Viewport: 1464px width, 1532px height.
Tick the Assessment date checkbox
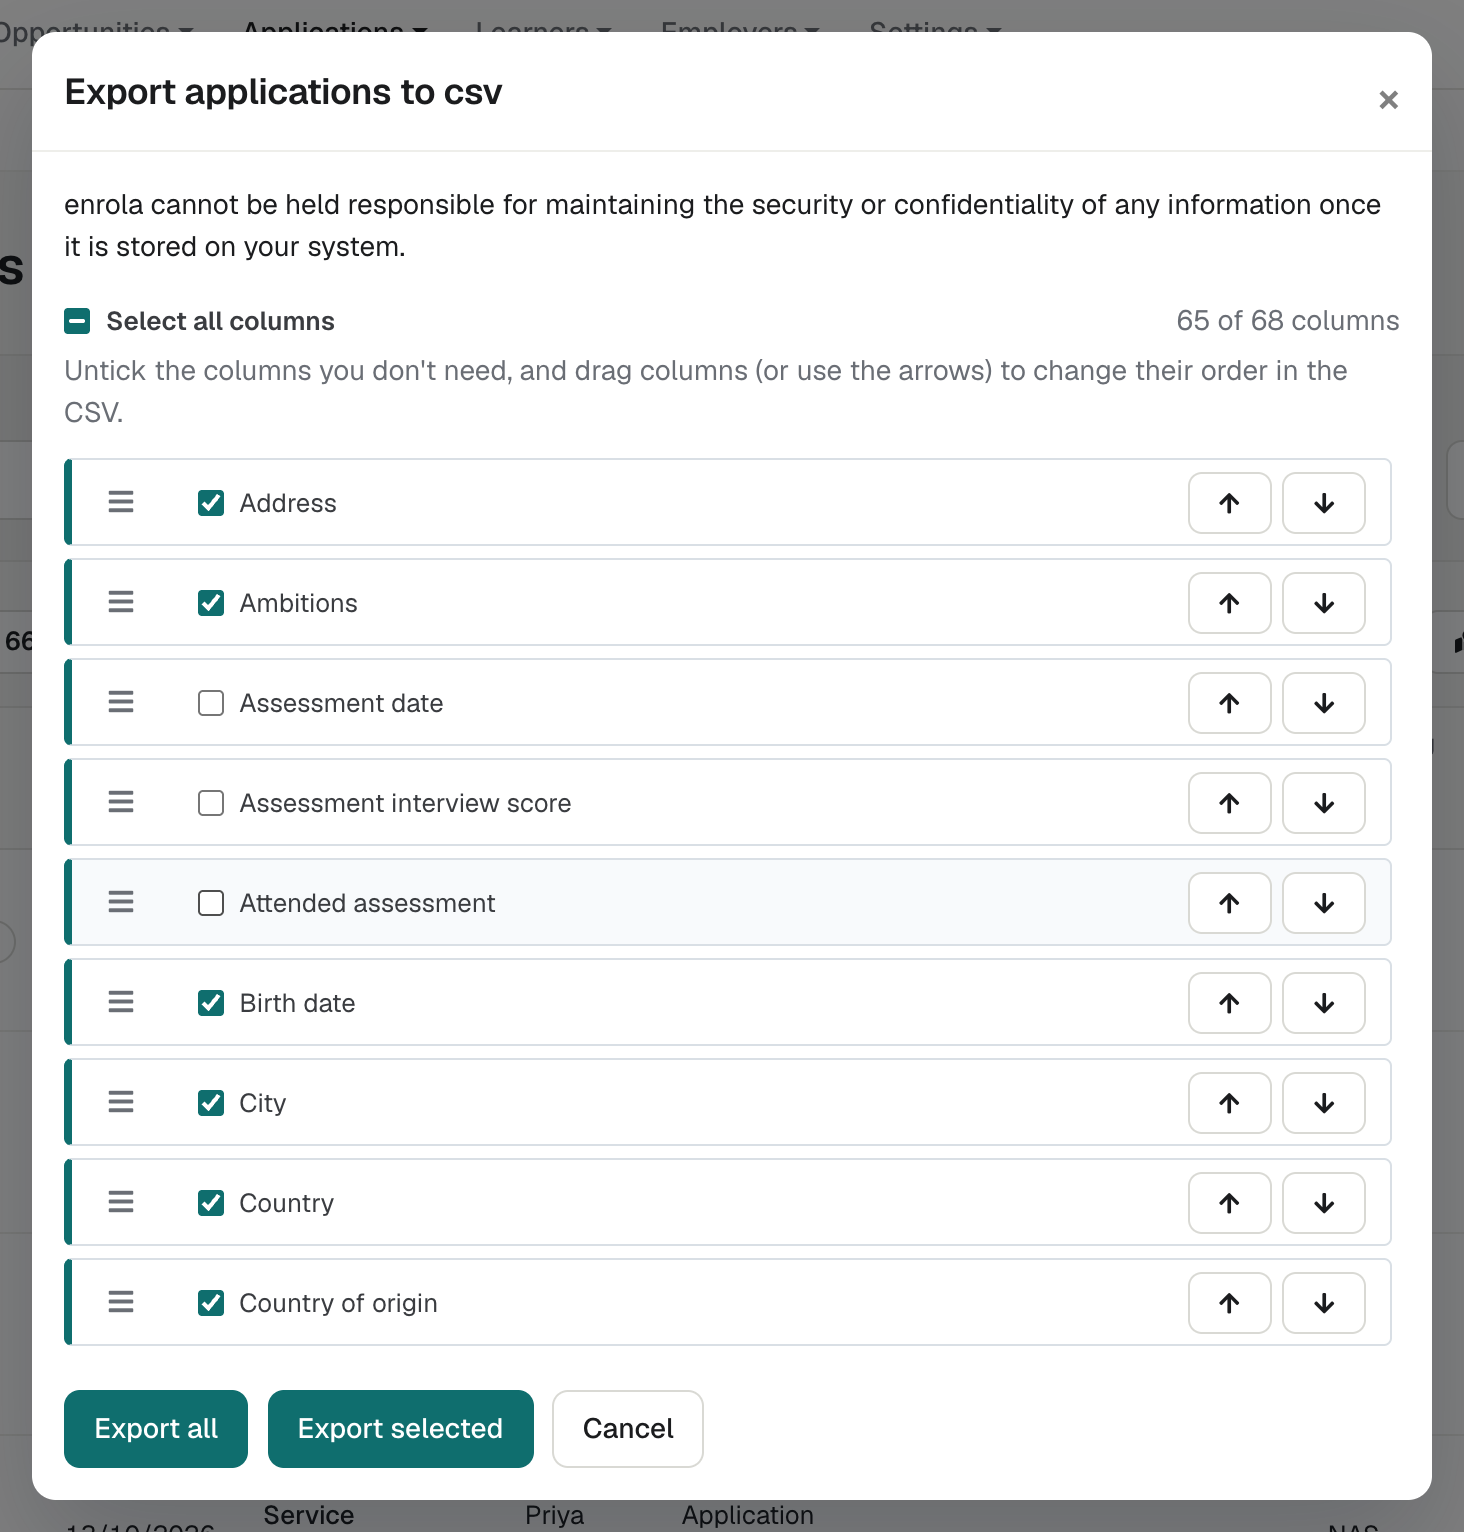click(x=211, y=703)
